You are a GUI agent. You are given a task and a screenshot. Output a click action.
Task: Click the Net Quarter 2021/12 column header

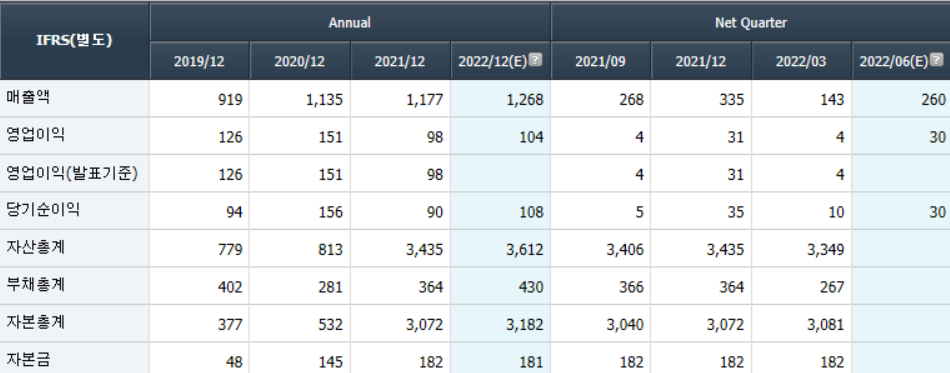point(701,61)
